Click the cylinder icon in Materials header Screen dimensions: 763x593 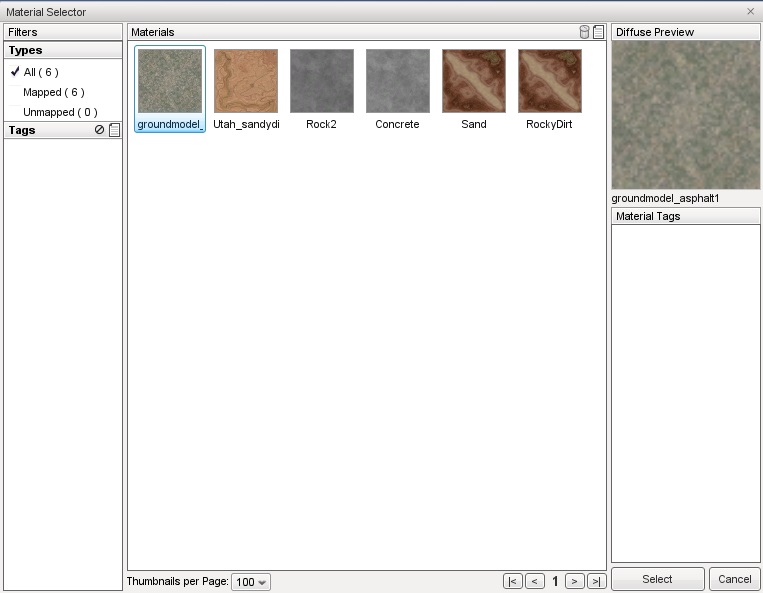(x=584, y=32)
